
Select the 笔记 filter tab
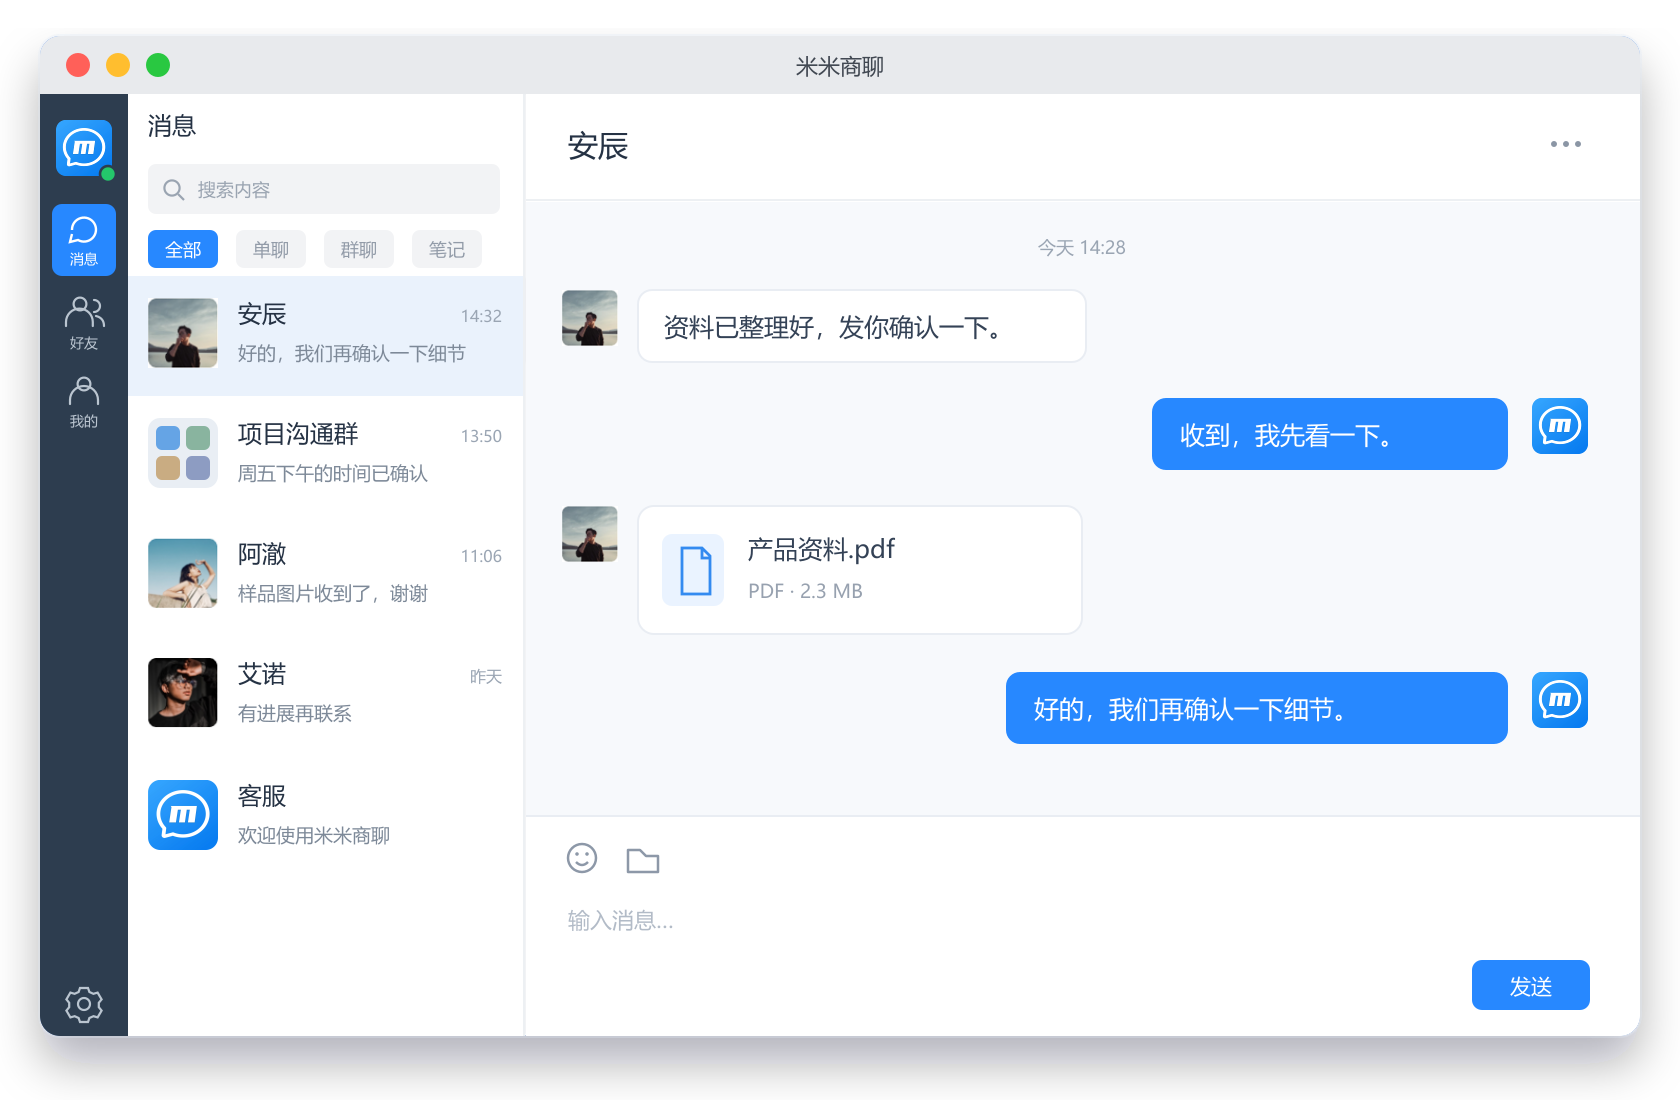pyautogui.click(x=447, y=249)
